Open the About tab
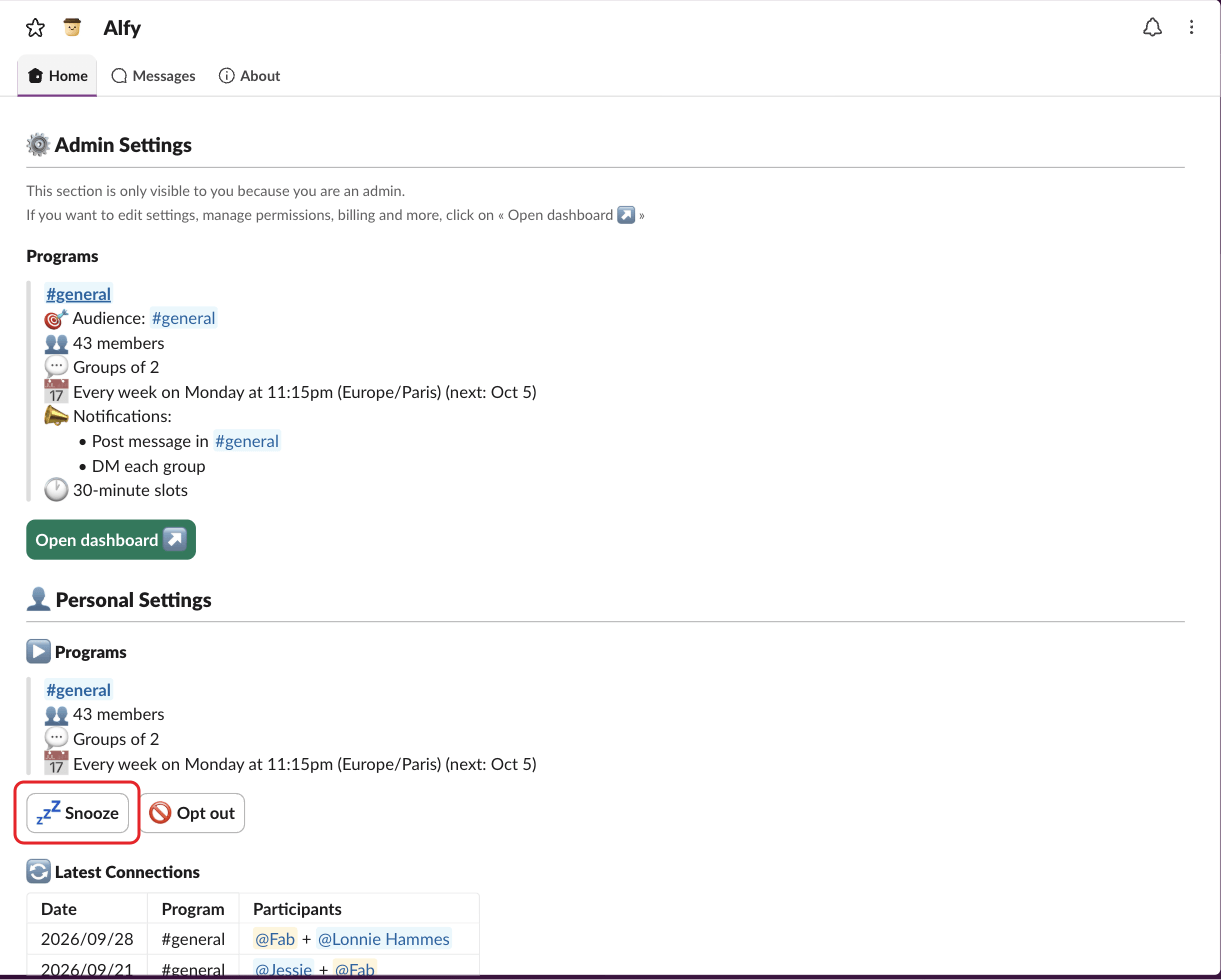Image resolution: width=1221 pixels, height=980 pixels. (x=249, y=76)
